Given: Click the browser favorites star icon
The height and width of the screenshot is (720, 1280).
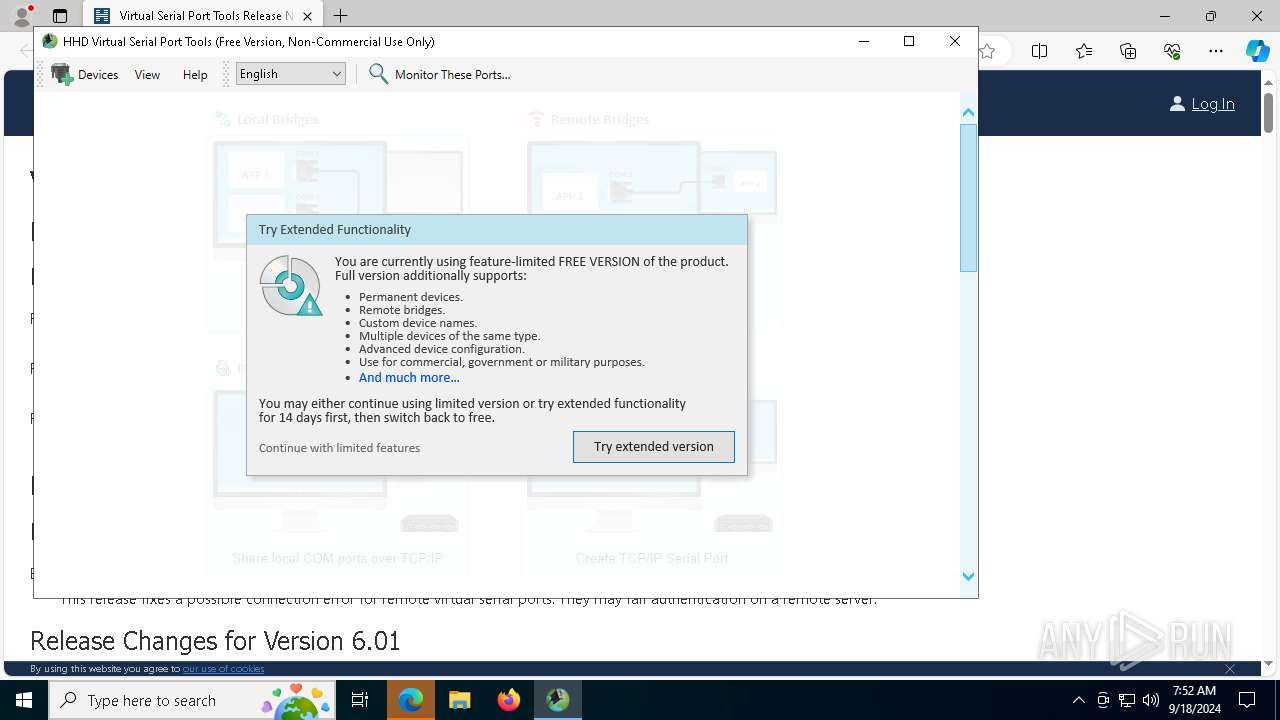Looking at the screenshot, I should (x=987, y=52).
